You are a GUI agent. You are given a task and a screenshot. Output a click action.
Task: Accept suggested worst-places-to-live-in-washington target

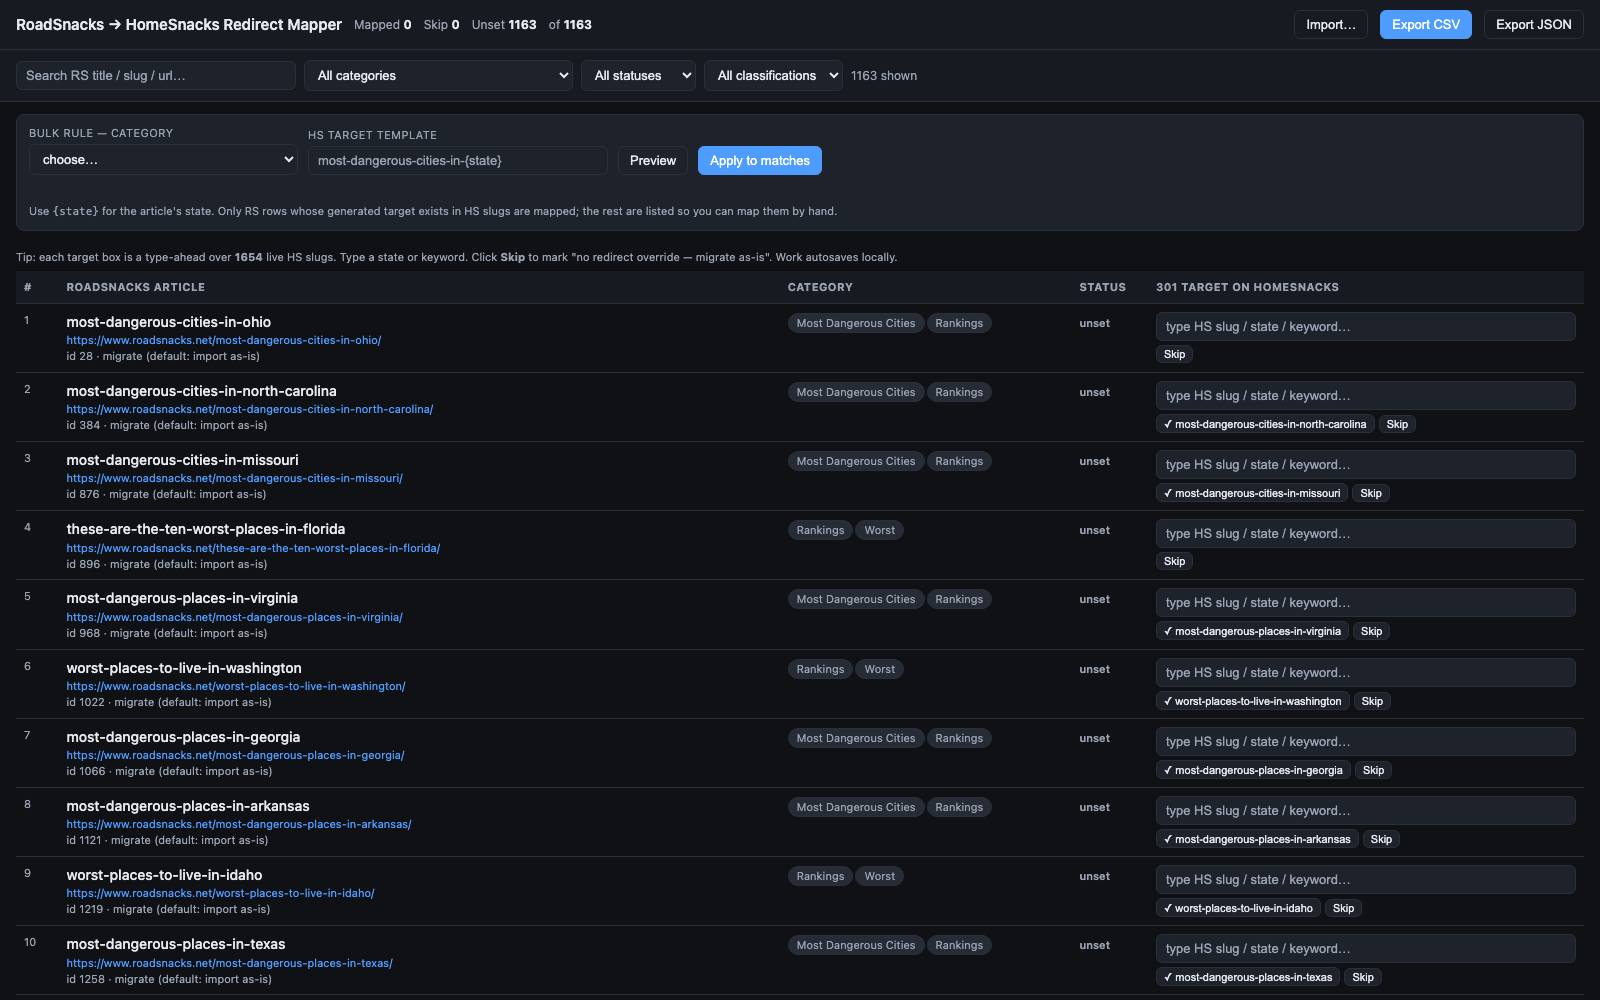click(x=1253, y=702)
